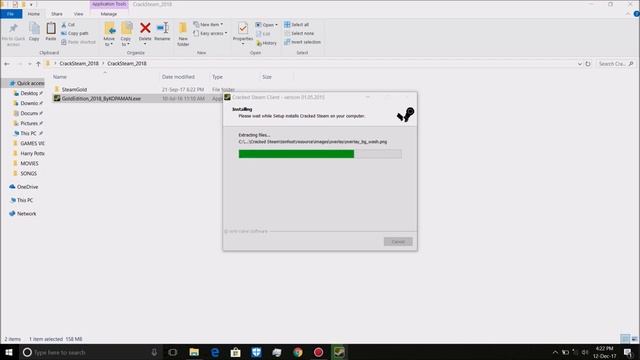Click Copy path in the ribbon
Viewport: 640px width, 360px height.
coord(75,33)
